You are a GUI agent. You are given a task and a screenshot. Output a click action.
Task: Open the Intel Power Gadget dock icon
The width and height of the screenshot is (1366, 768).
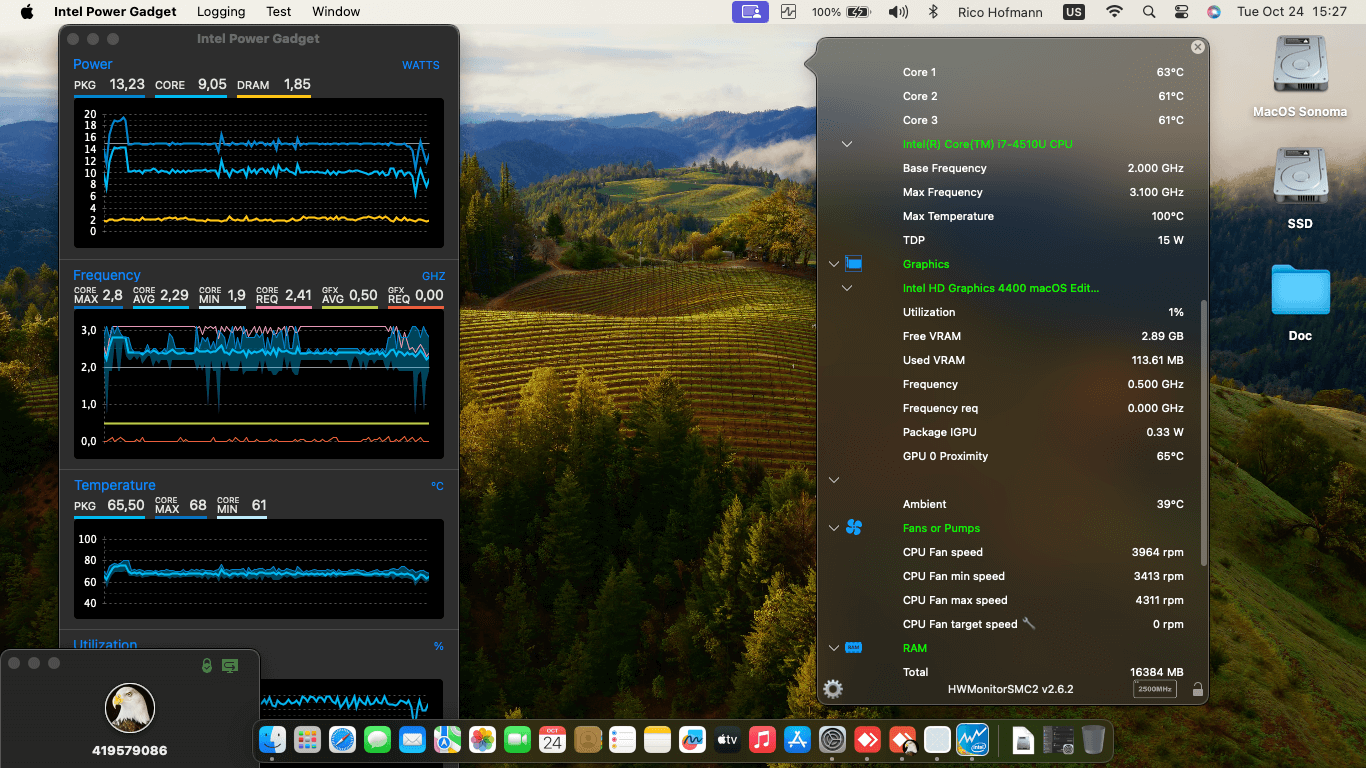(x=972, y=740)
